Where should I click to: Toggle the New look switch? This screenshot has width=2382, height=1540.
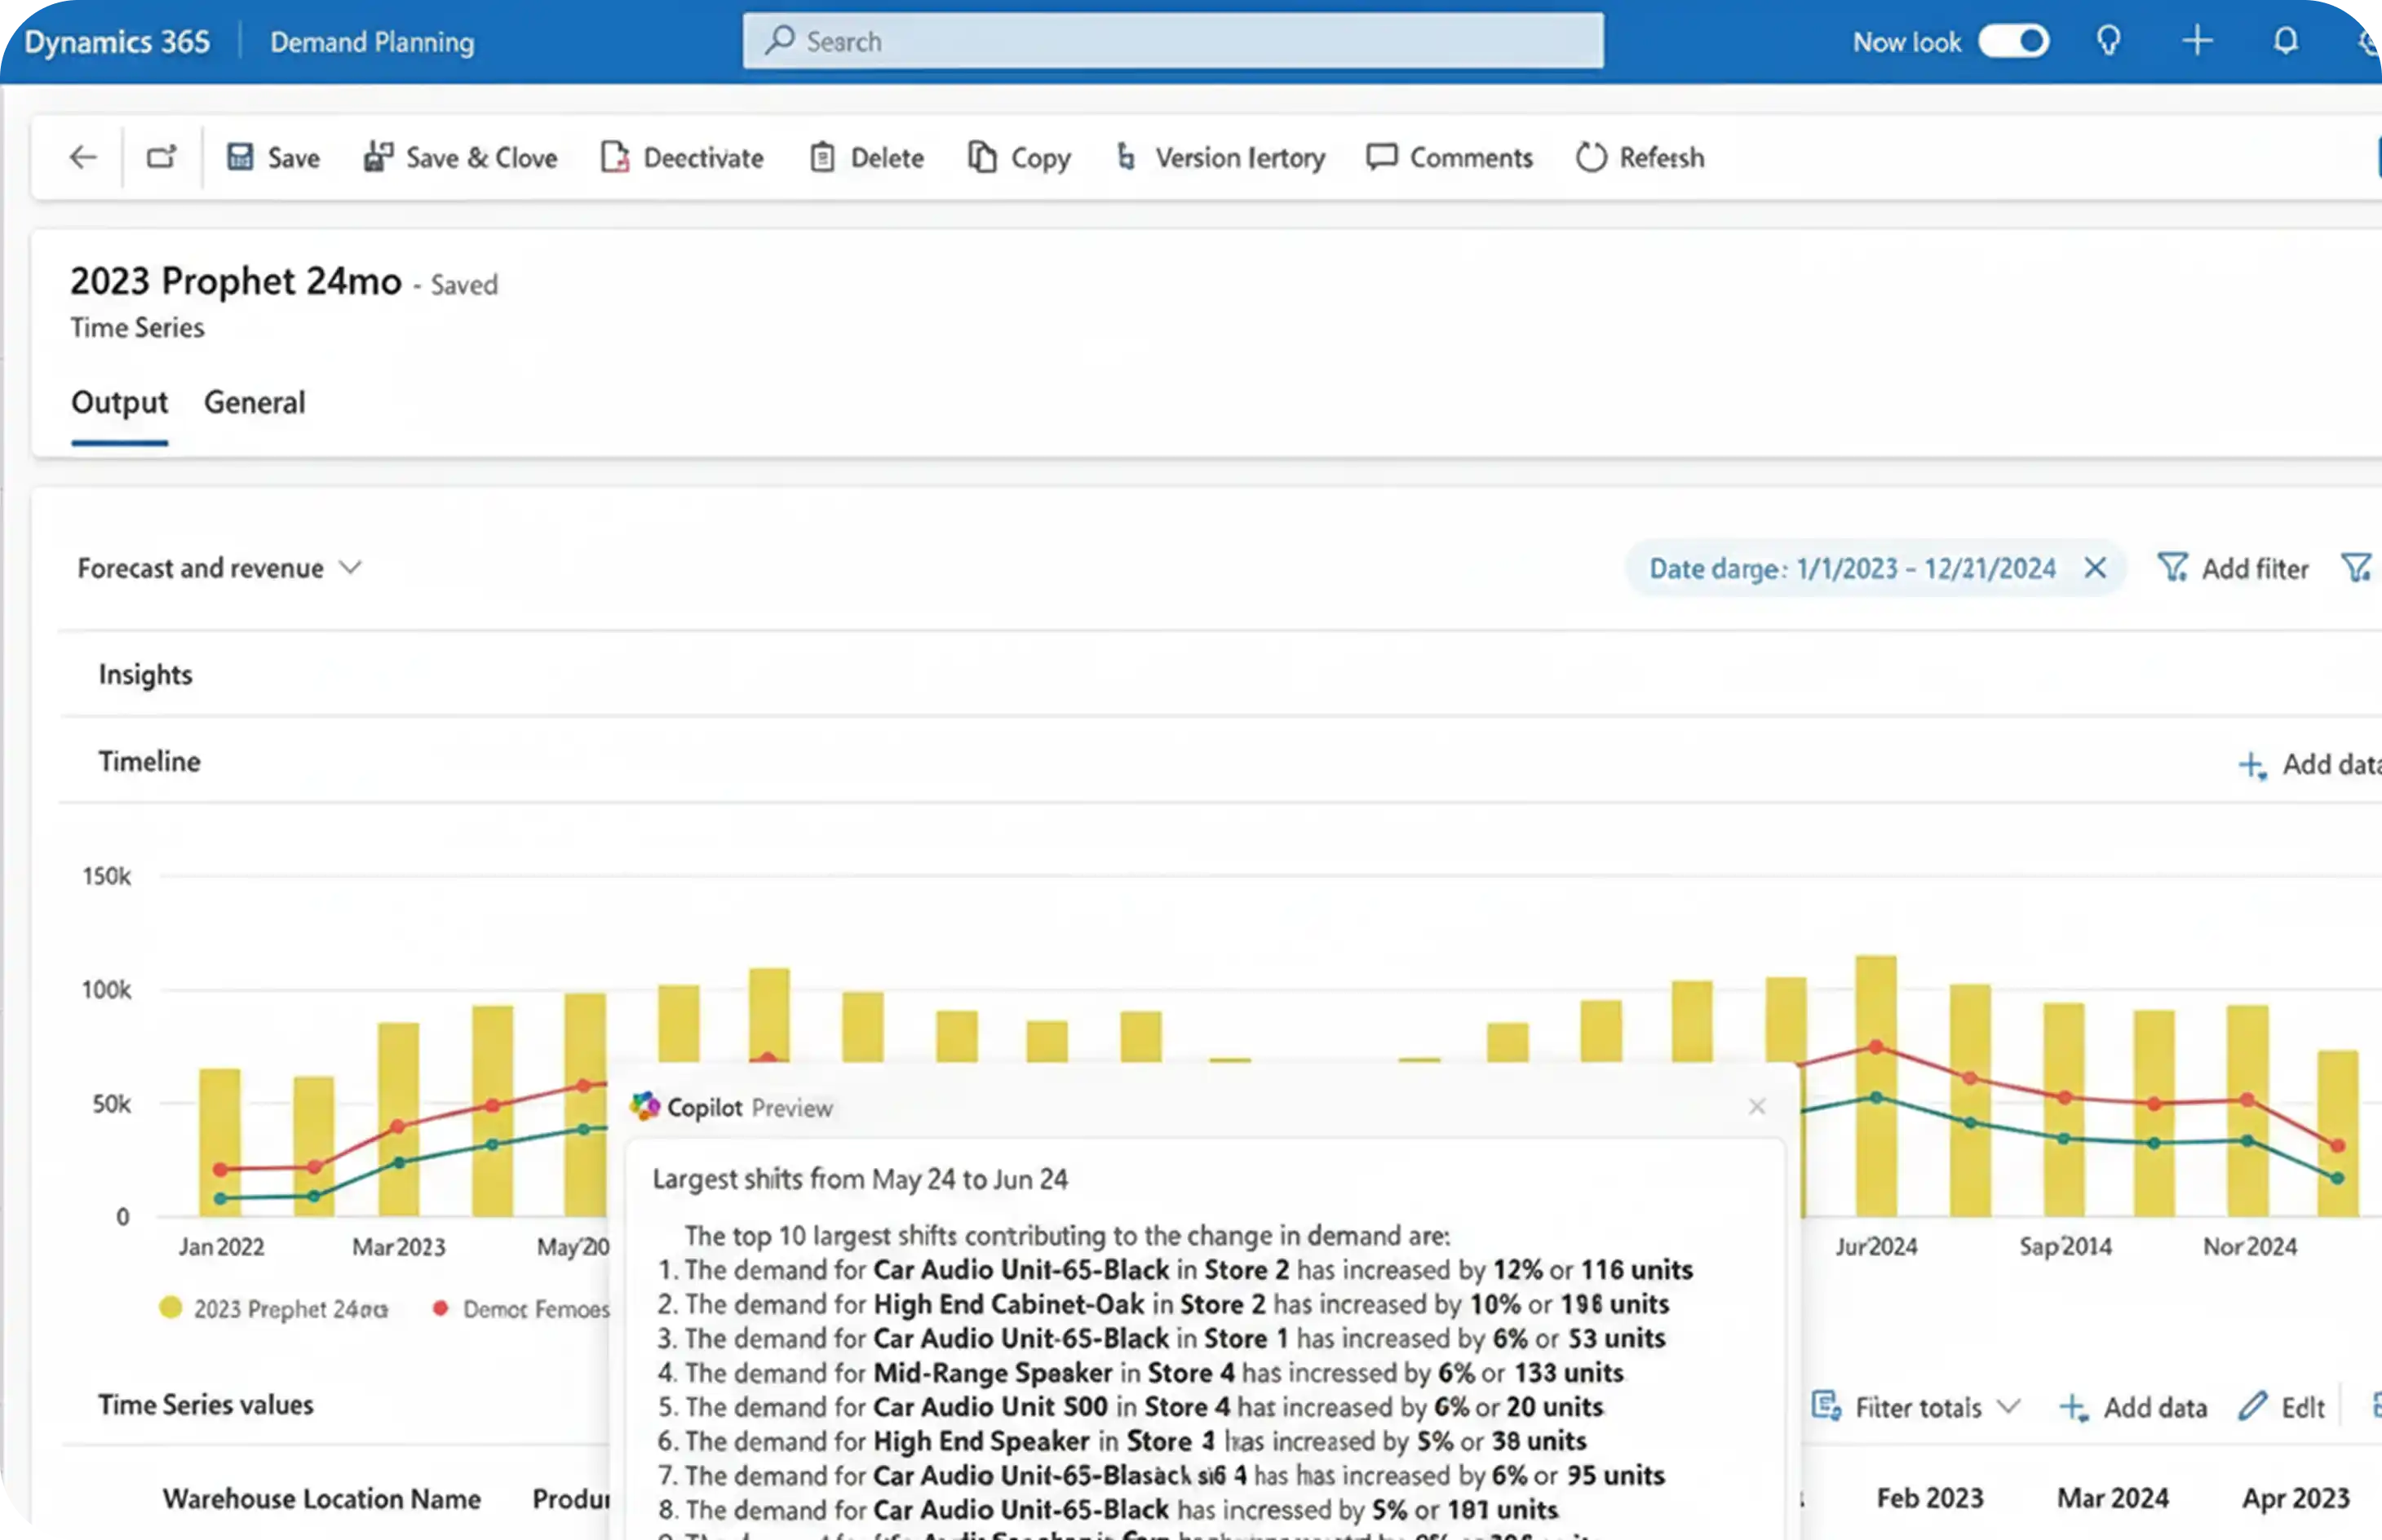[2013, 41]
